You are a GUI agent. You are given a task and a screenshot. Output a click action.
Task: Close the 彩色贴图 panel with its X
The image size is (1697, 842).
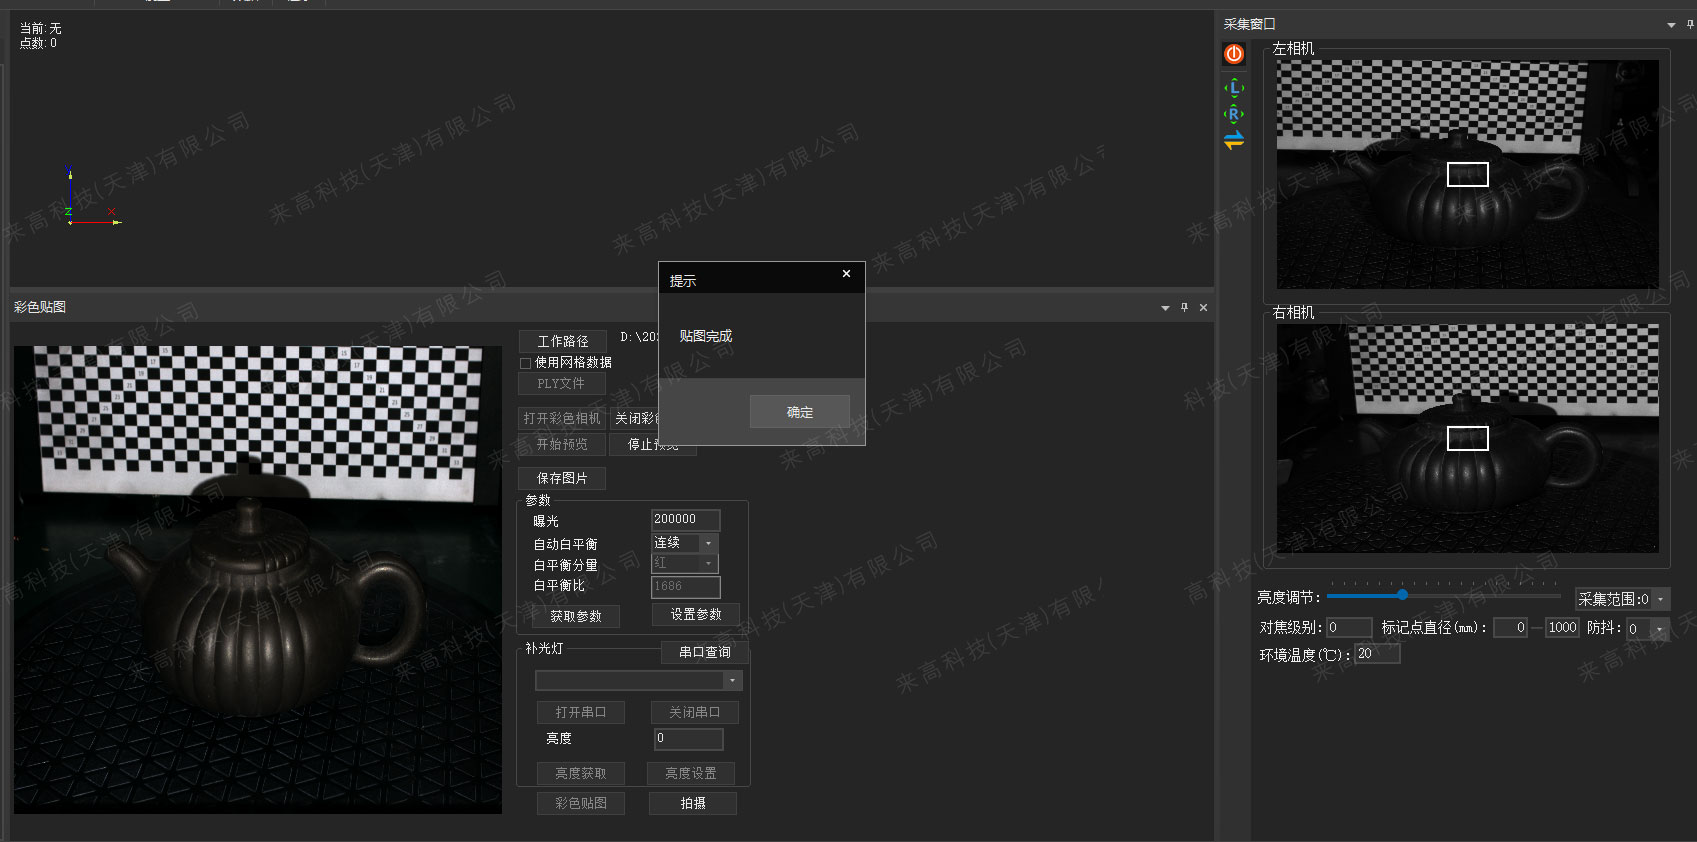click(1203, 308)
